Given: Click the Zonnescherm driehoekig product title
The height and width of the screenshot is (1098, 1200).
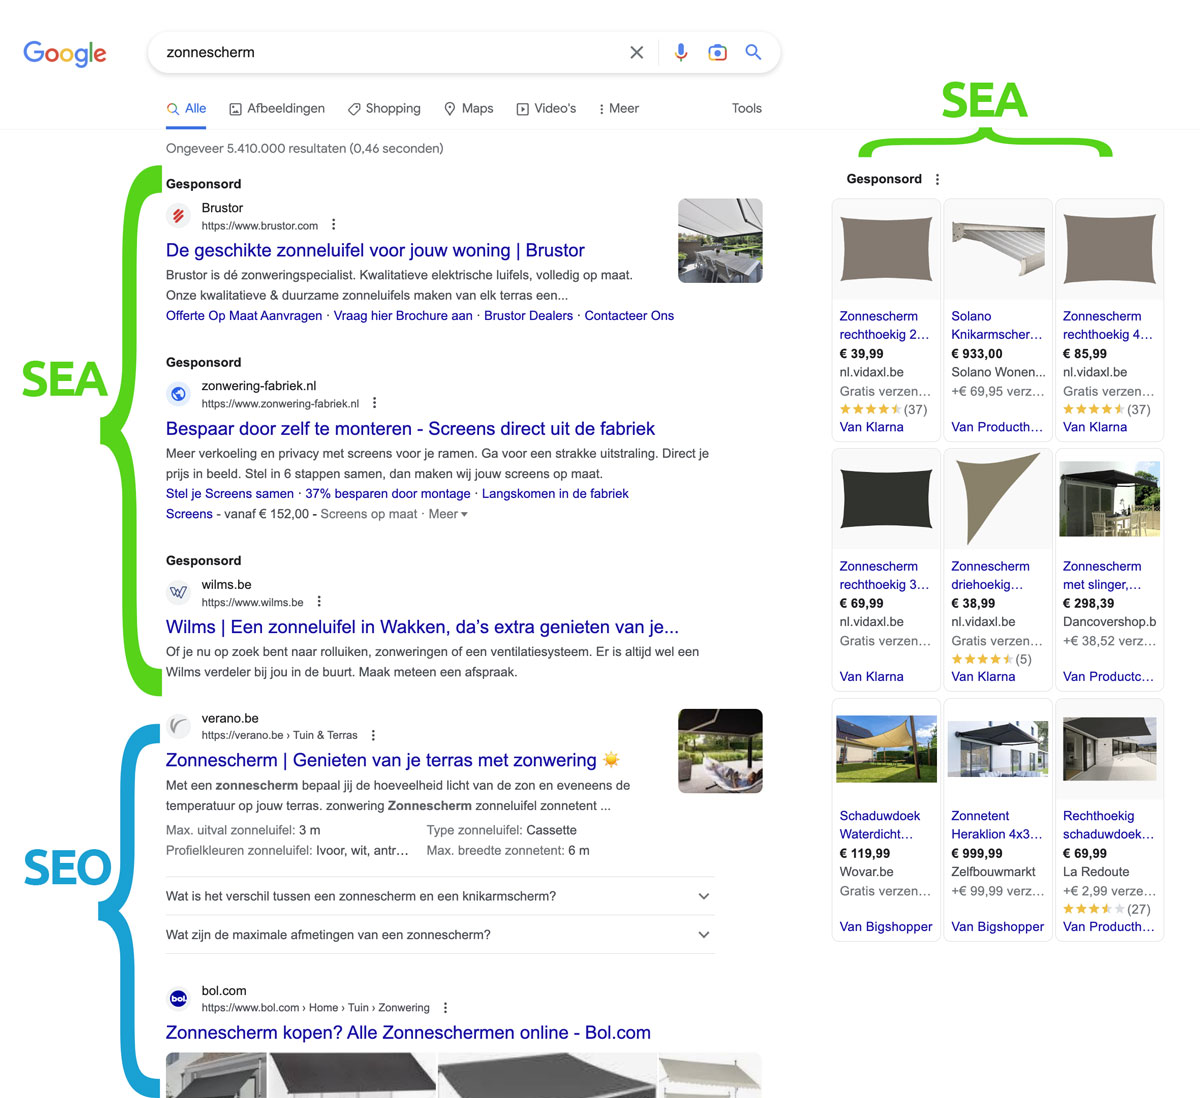Looking at the screenshot, I should (x=990, y=575).
